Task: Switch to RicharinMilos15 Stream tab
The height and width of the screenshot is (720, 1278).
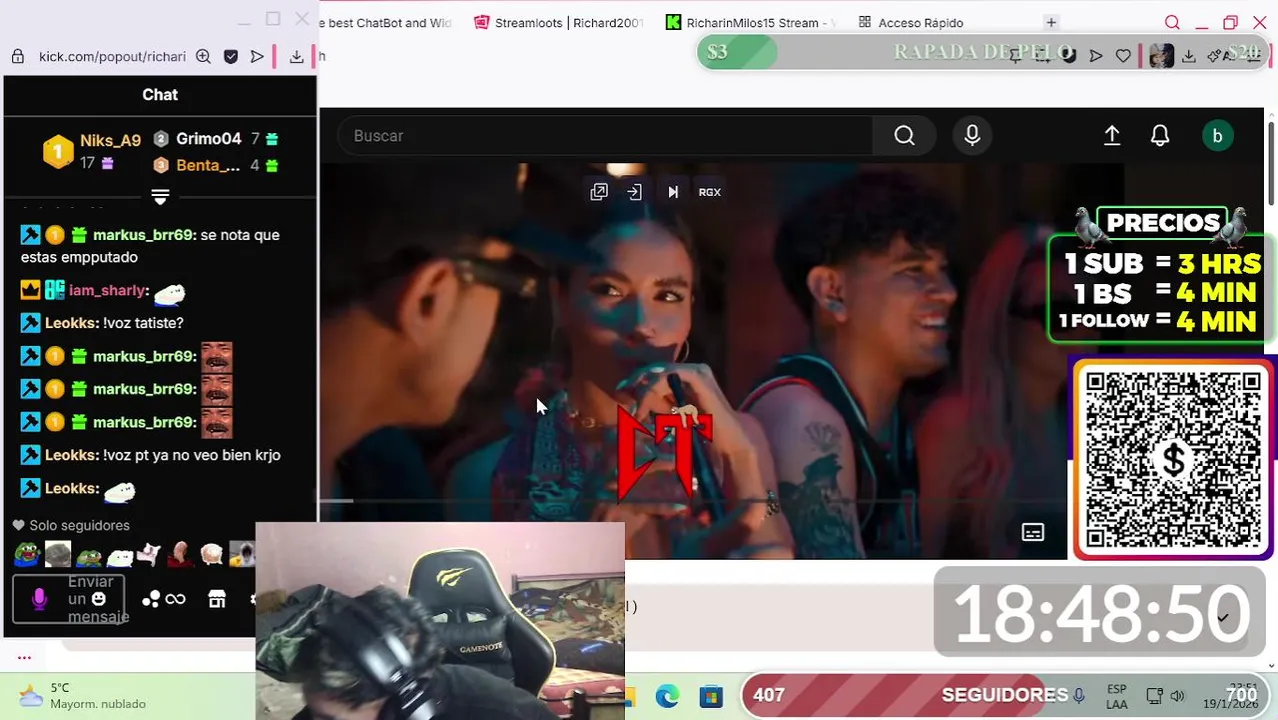Action: tap(751, 22)
